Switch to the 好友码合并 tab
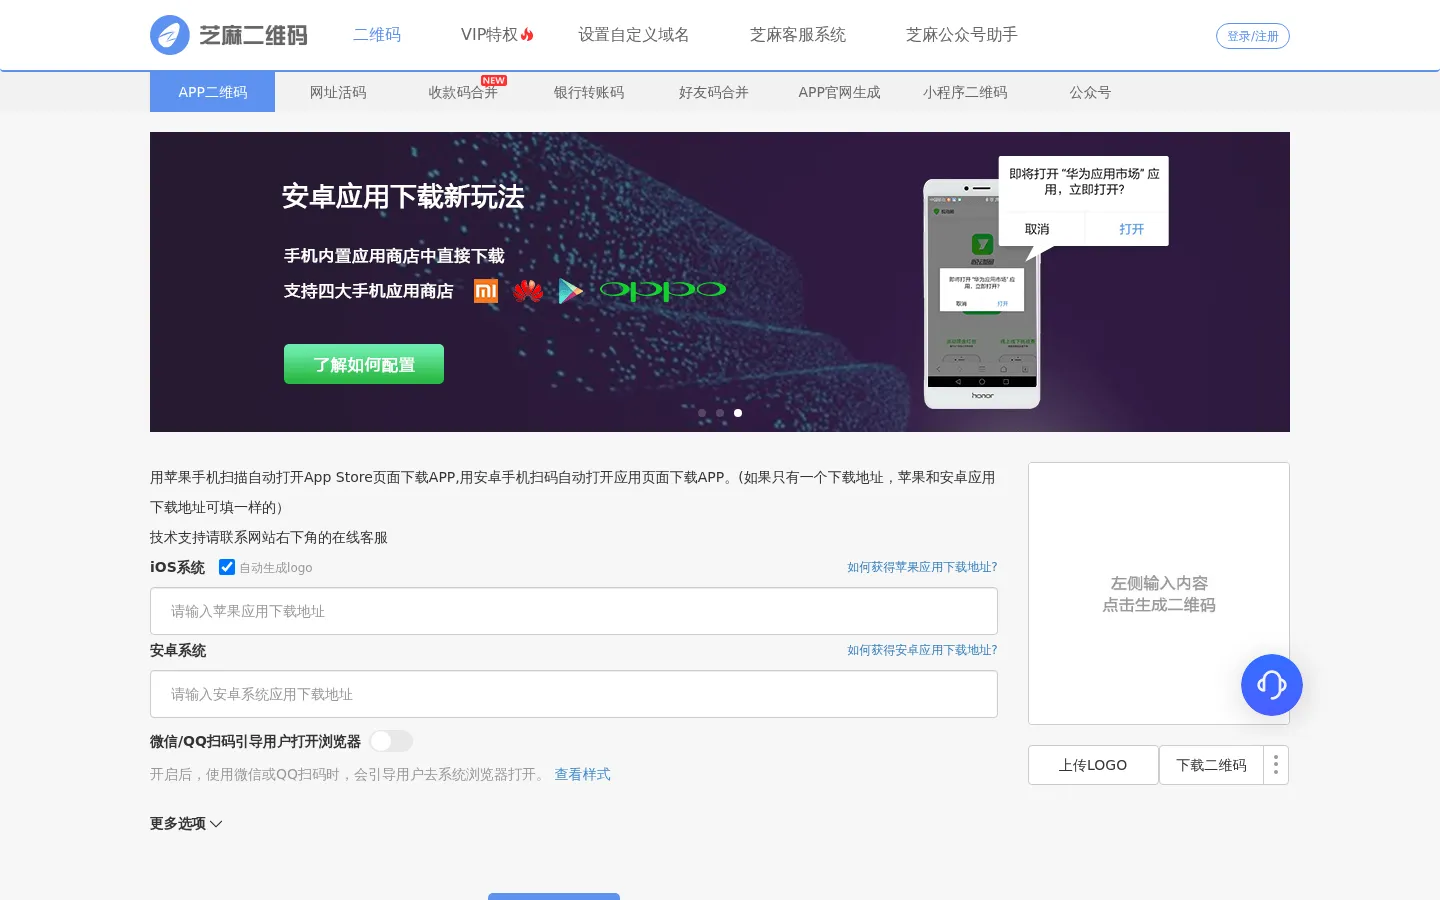1440x900 pixels. (714, 92)
